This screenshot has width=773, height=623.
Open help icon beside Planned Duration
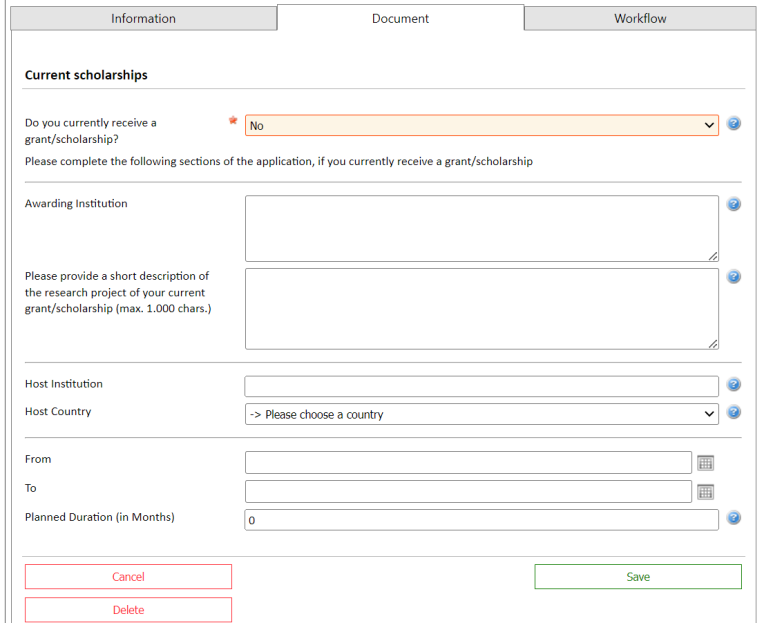[x=734, y=518]
